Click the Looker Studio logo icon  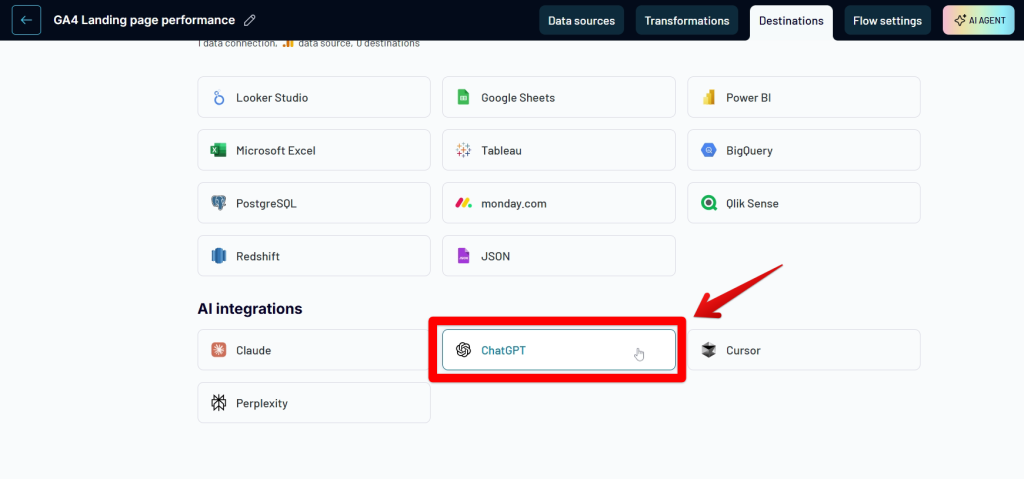[x=218, y=97]
